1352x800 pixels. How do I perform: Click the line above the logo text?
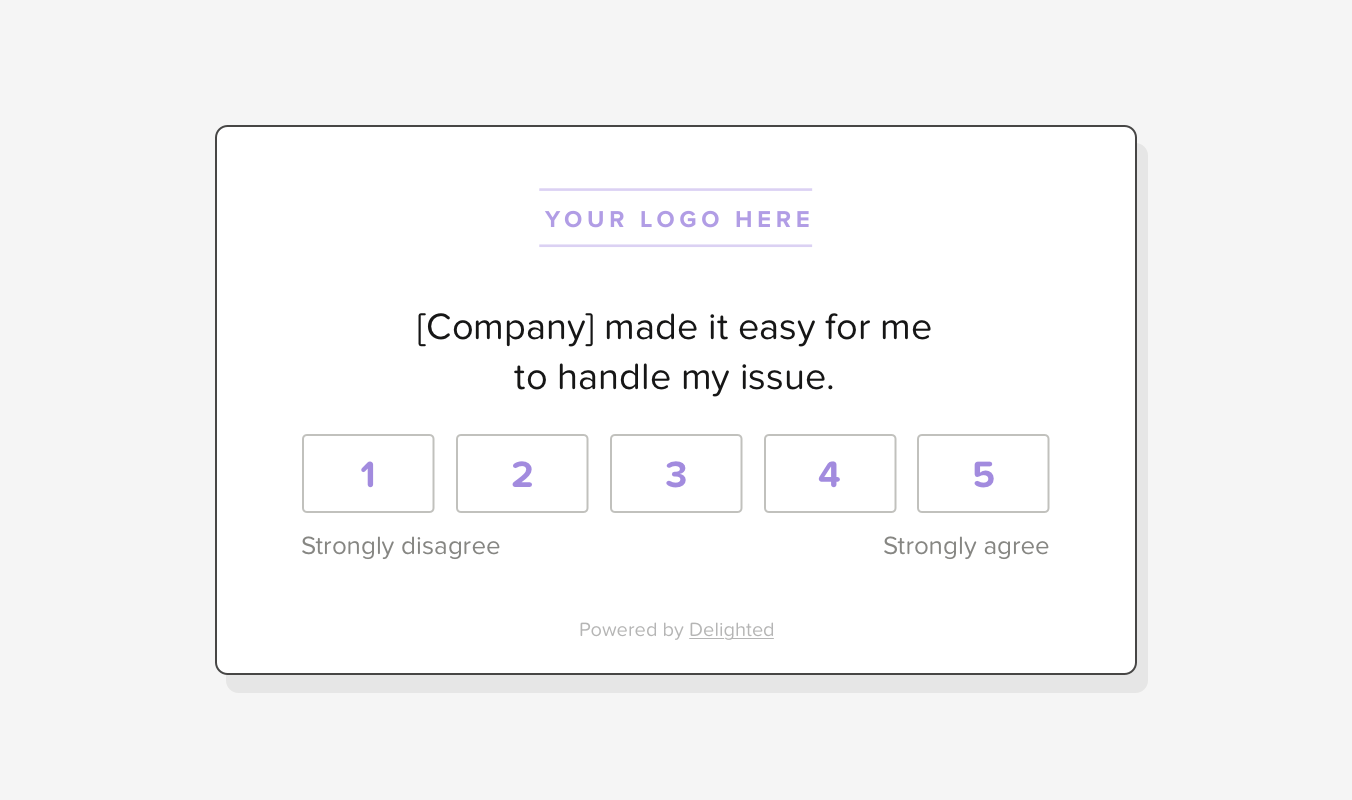click(676, 188)
